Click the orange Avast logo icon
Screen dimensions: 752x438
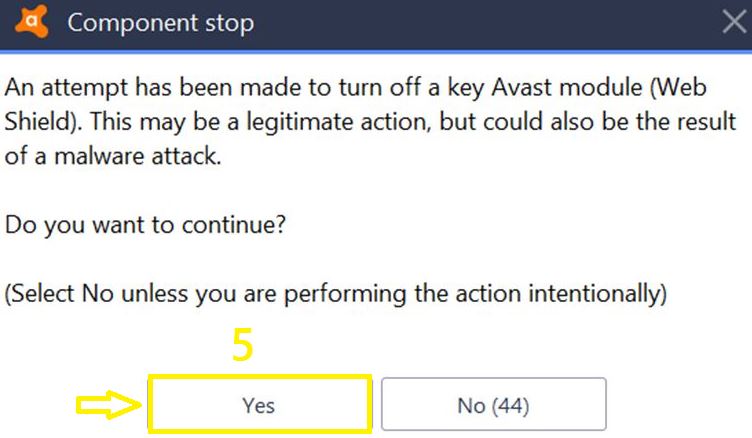(x=31, y=21)
